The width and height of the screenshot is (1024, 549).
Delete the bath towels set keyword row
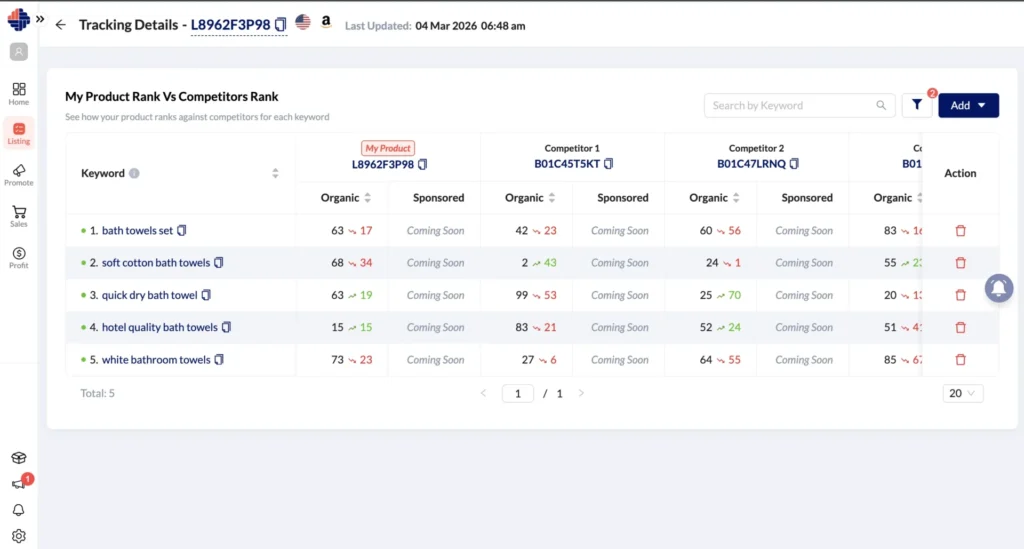[960, 231]
